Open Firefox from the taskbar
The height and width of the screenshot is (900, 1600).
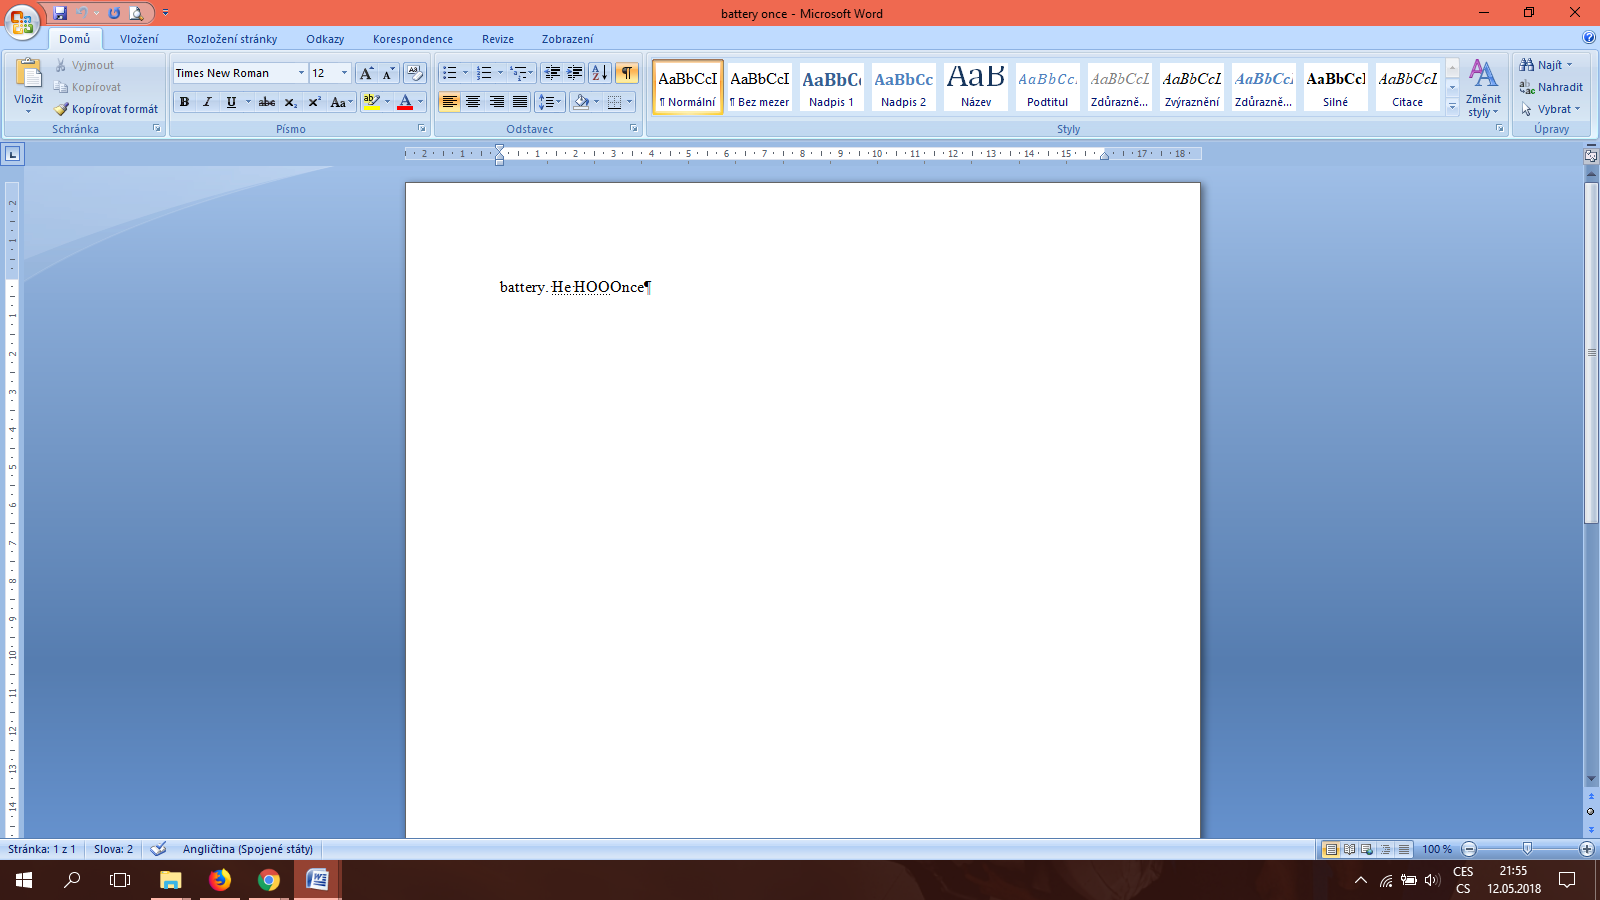click(220, 880)
